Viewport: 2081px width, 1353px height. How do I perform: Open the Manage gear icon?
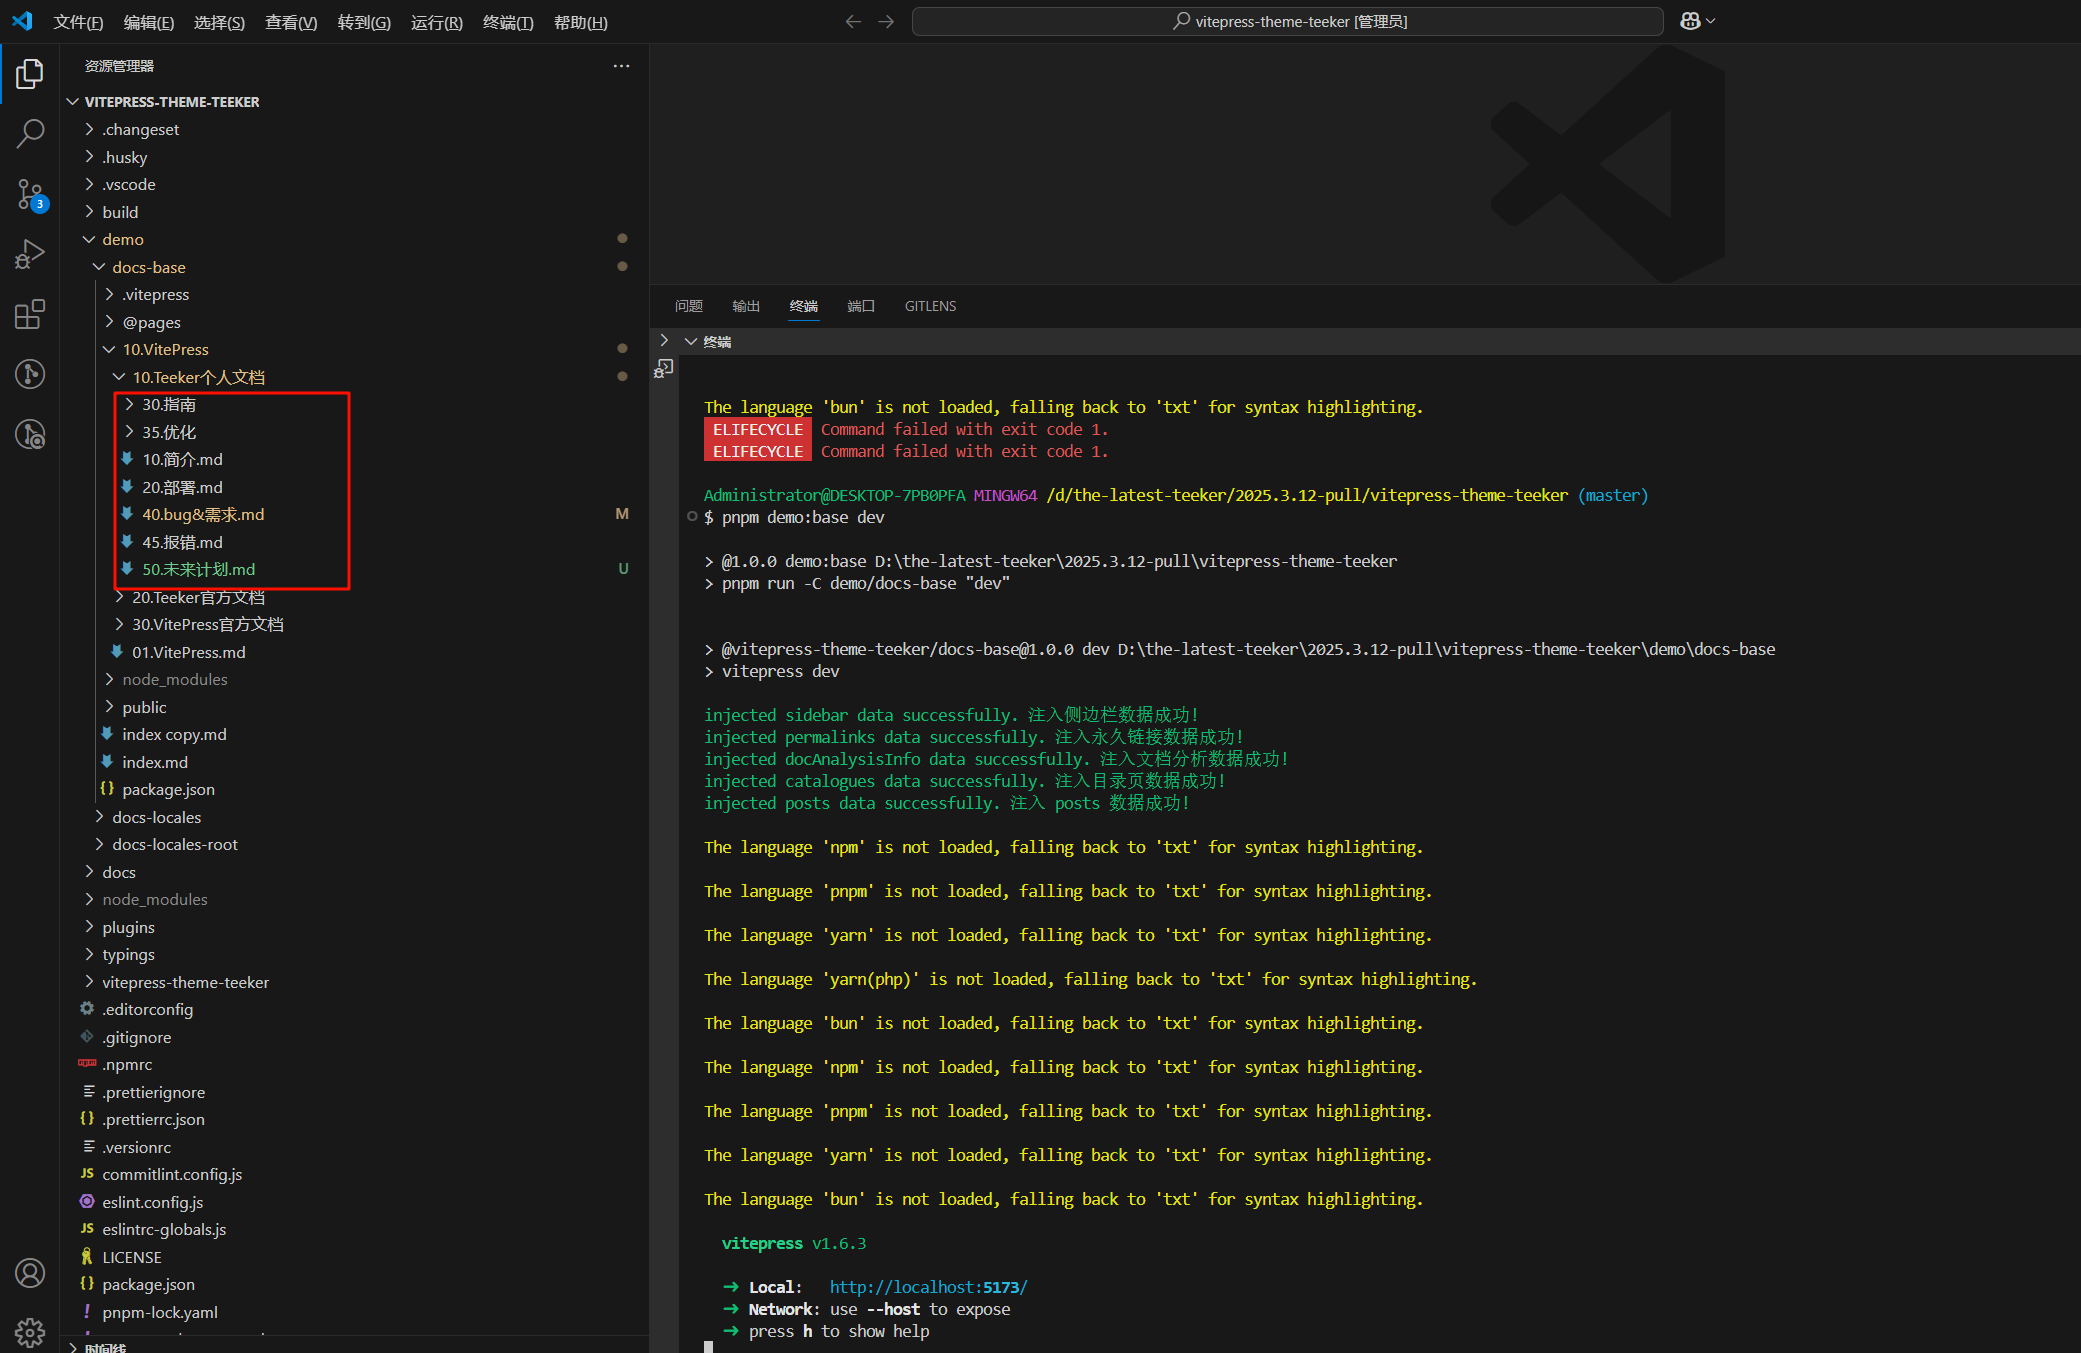tap(30, 1332)
